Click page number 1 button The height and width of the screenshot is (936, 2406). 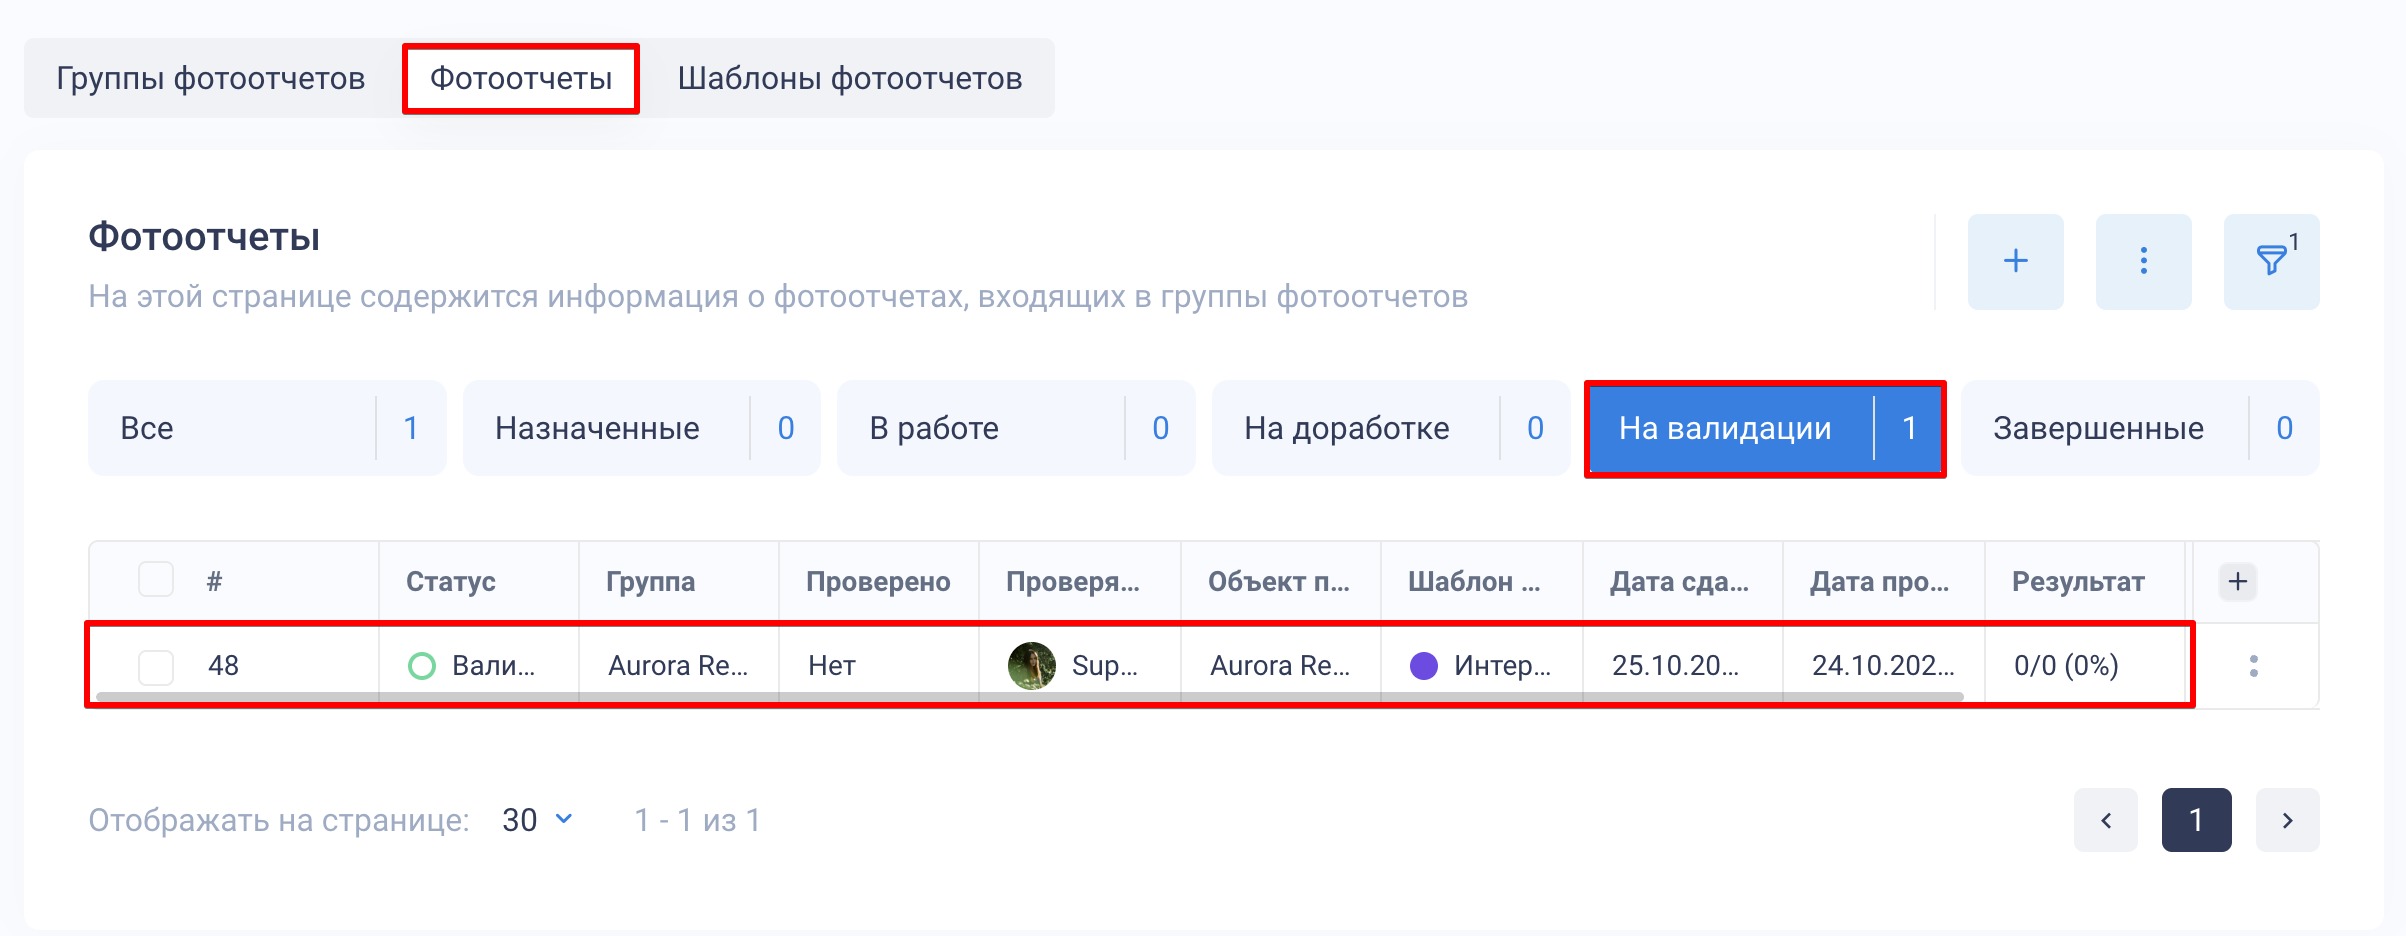click(2196, 820)
